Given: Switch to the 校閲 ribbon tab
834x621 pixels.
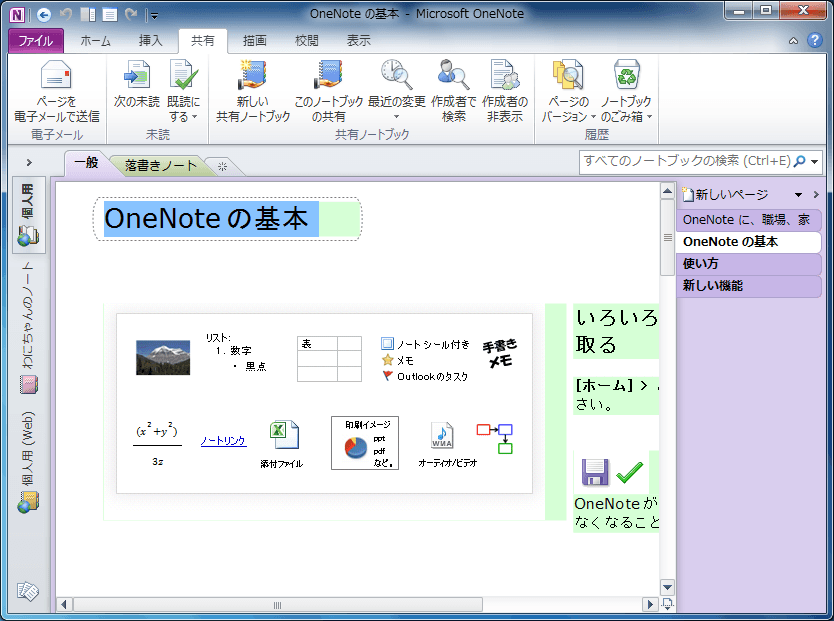Looking at the screenshot, I should [x=306, y=41].
